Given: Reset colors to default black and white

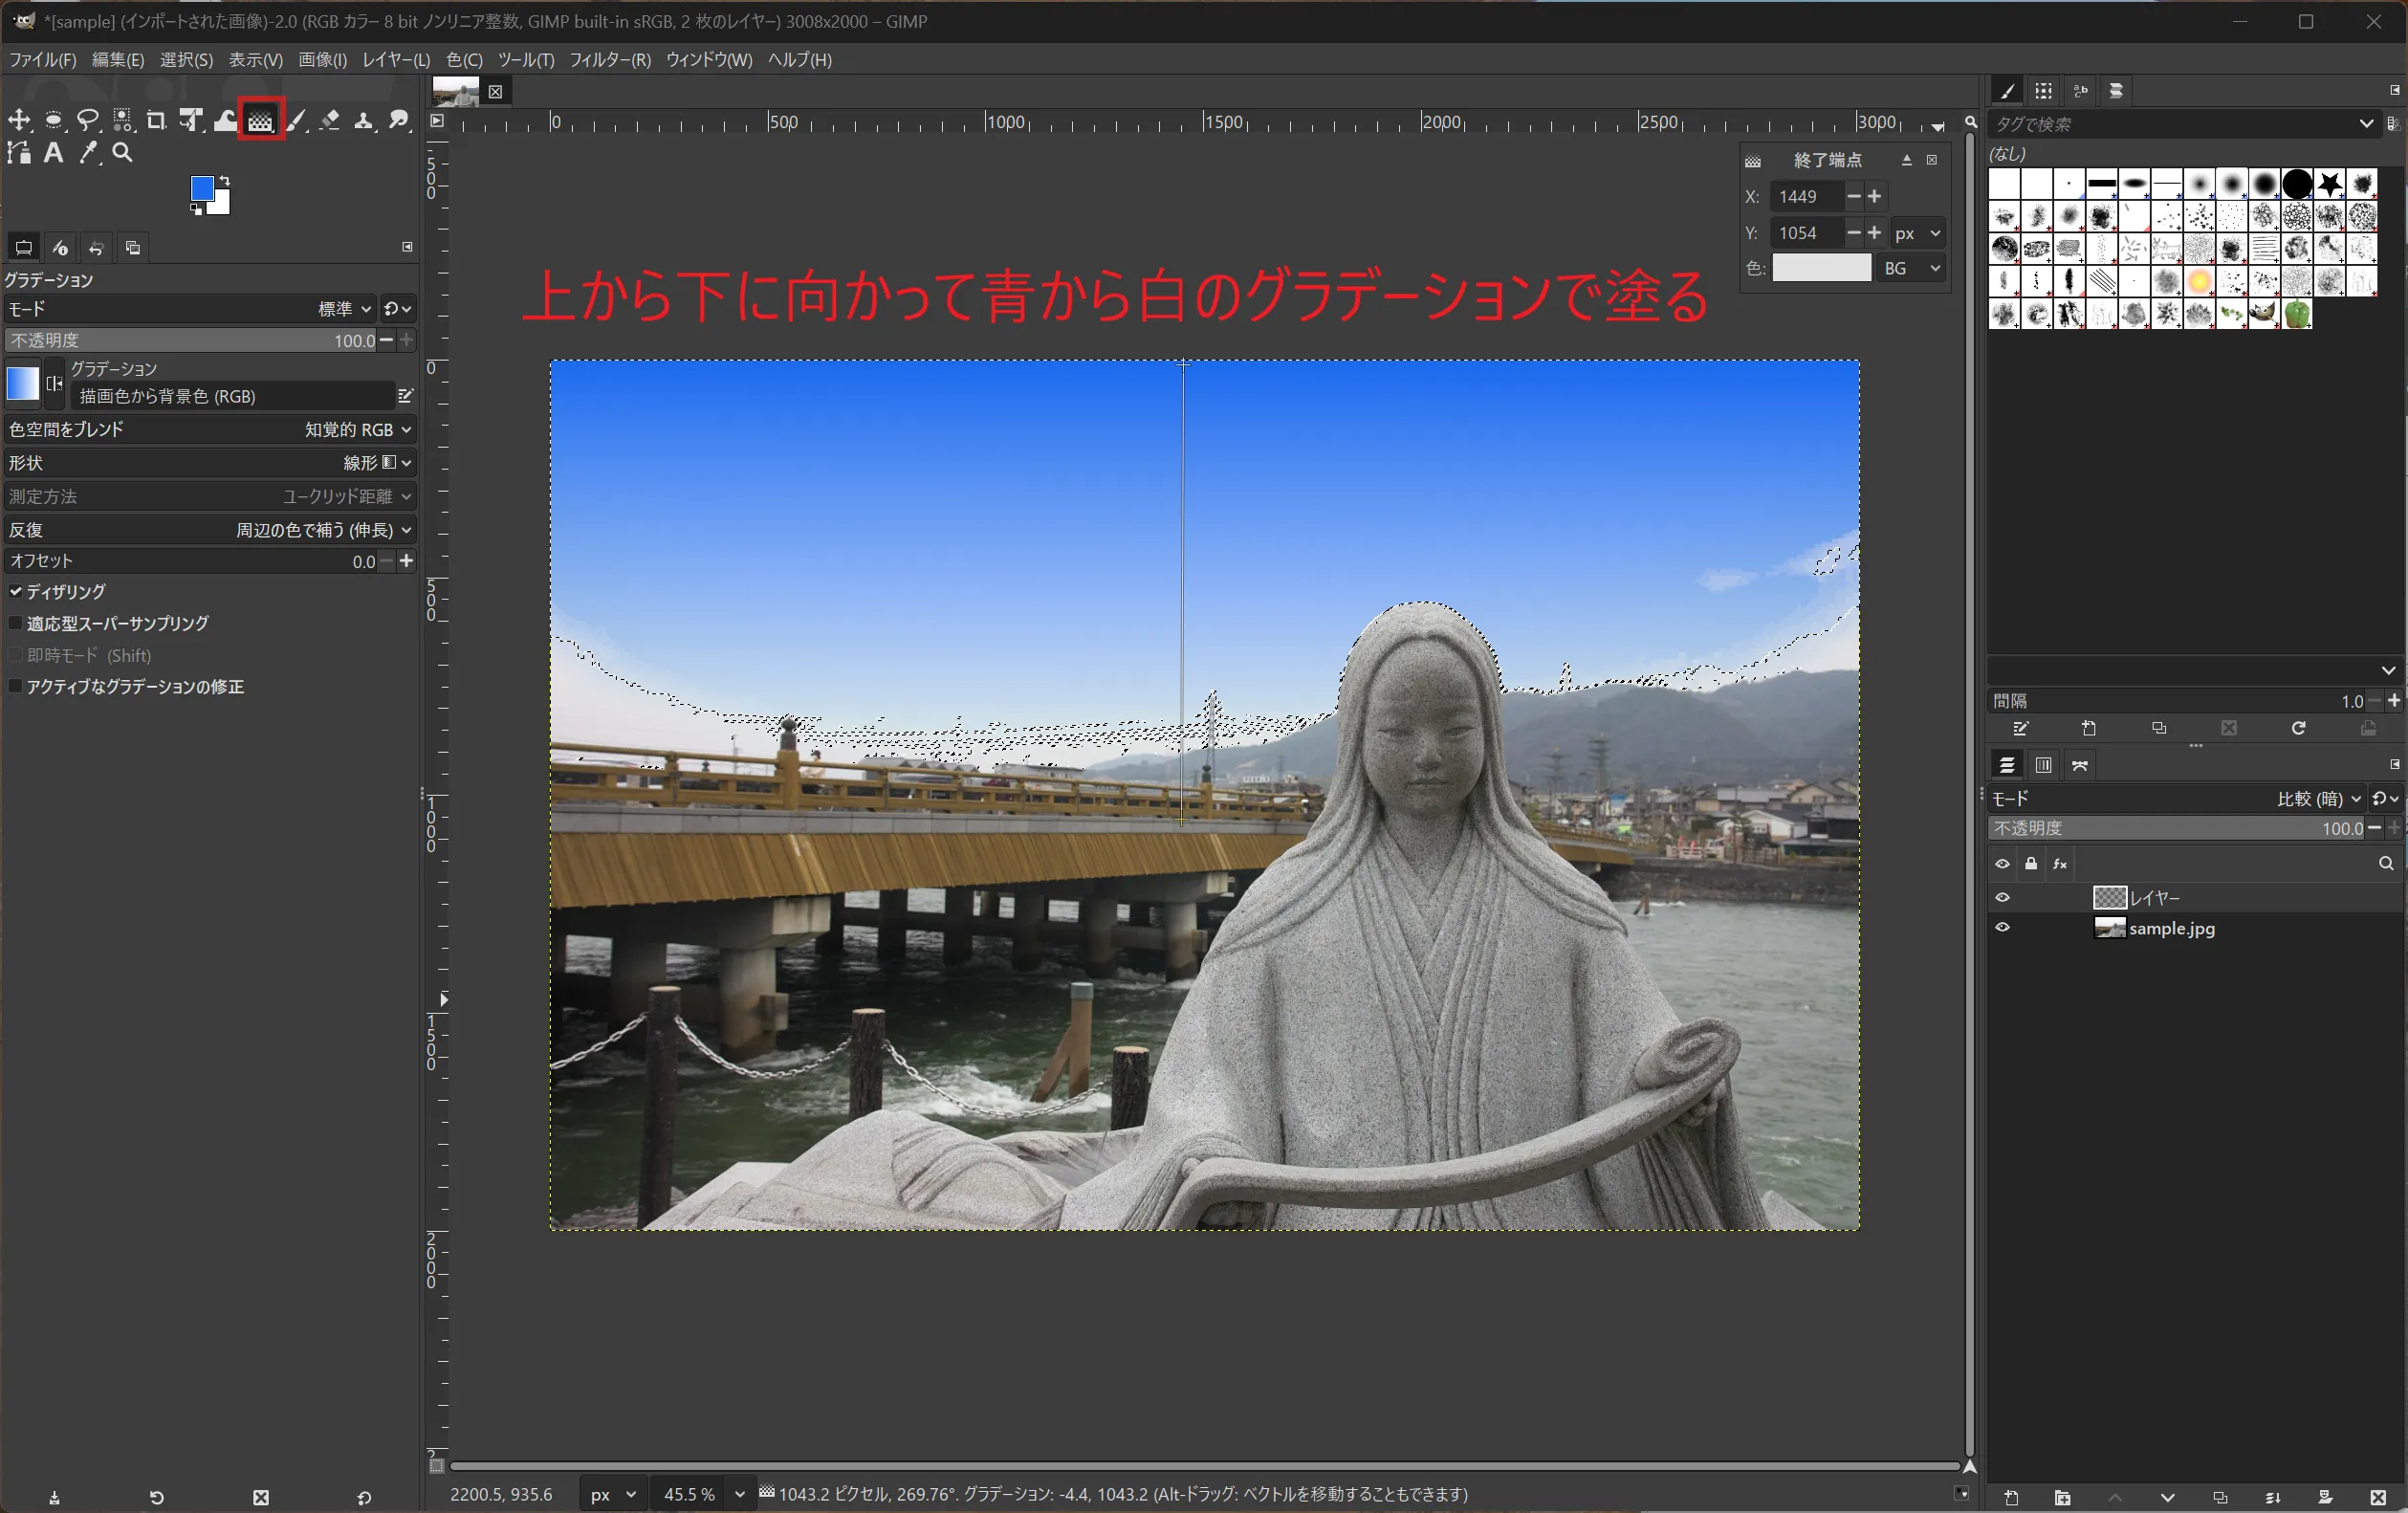Looking at the screenshot, I should click(196, 210).
